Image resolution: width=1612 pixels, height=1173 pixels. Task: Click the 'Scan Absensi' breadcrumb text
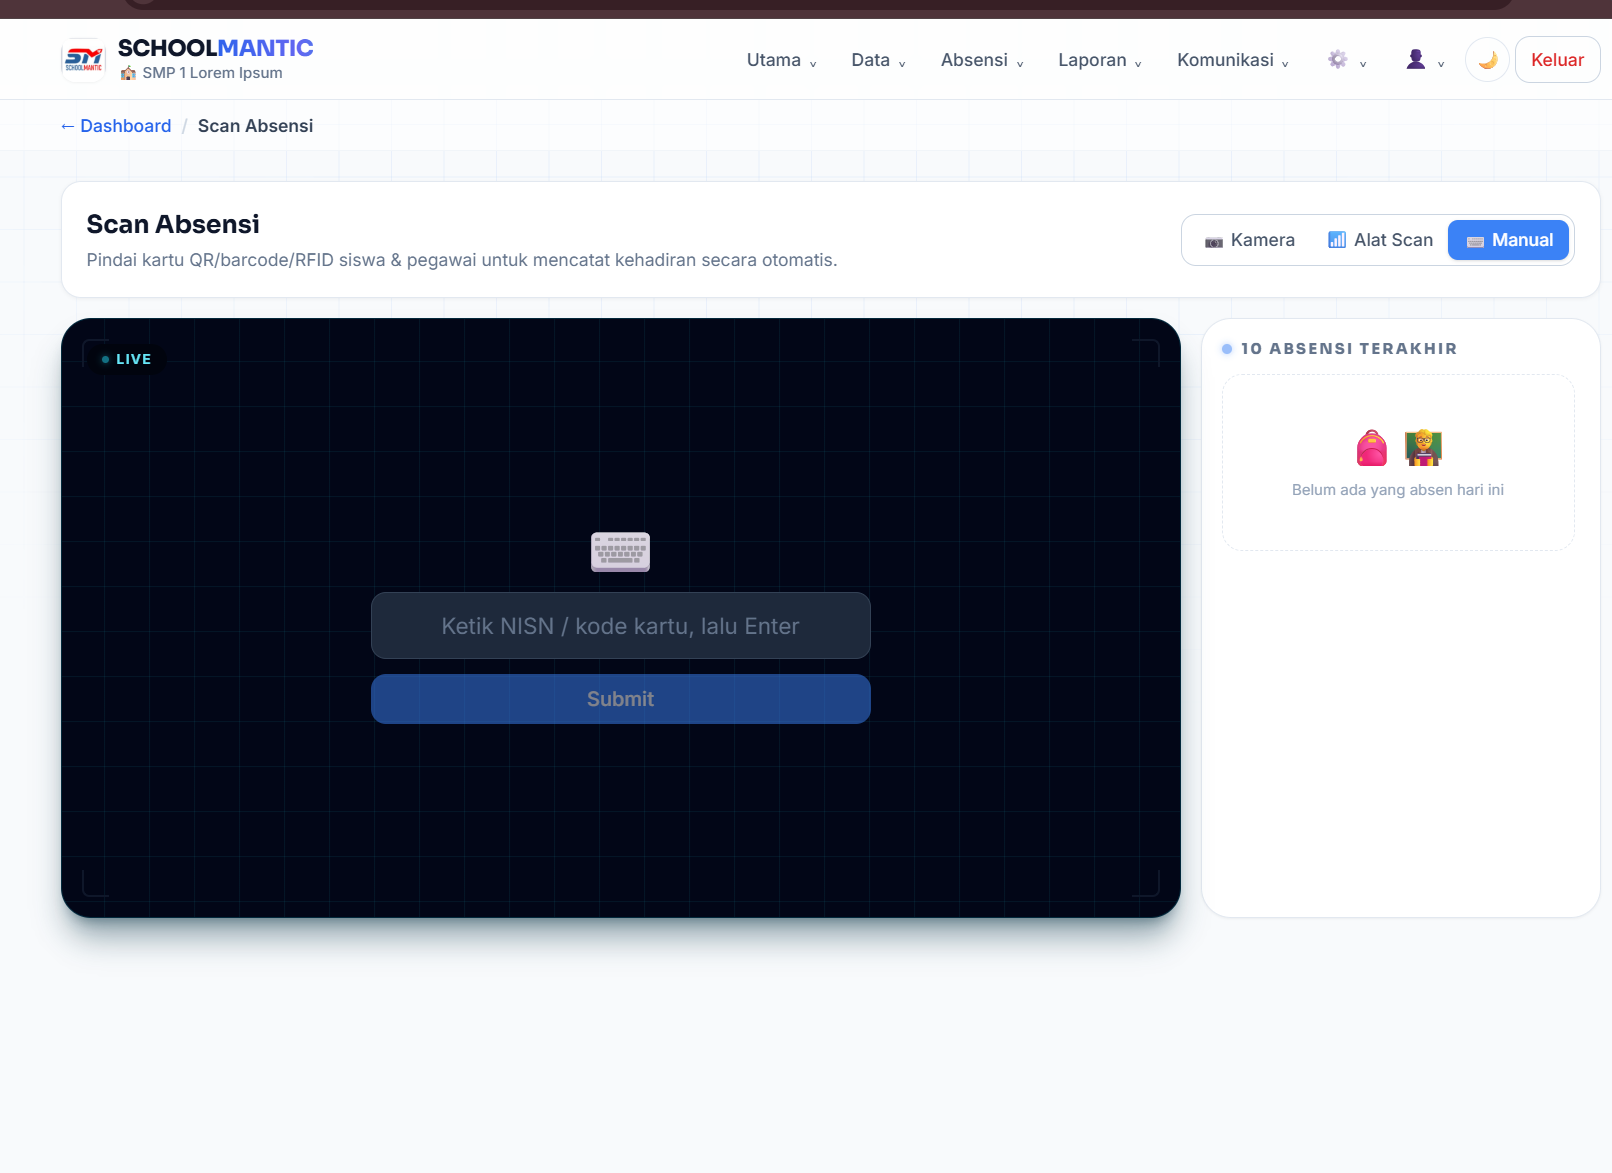click(x=255, y=126)
